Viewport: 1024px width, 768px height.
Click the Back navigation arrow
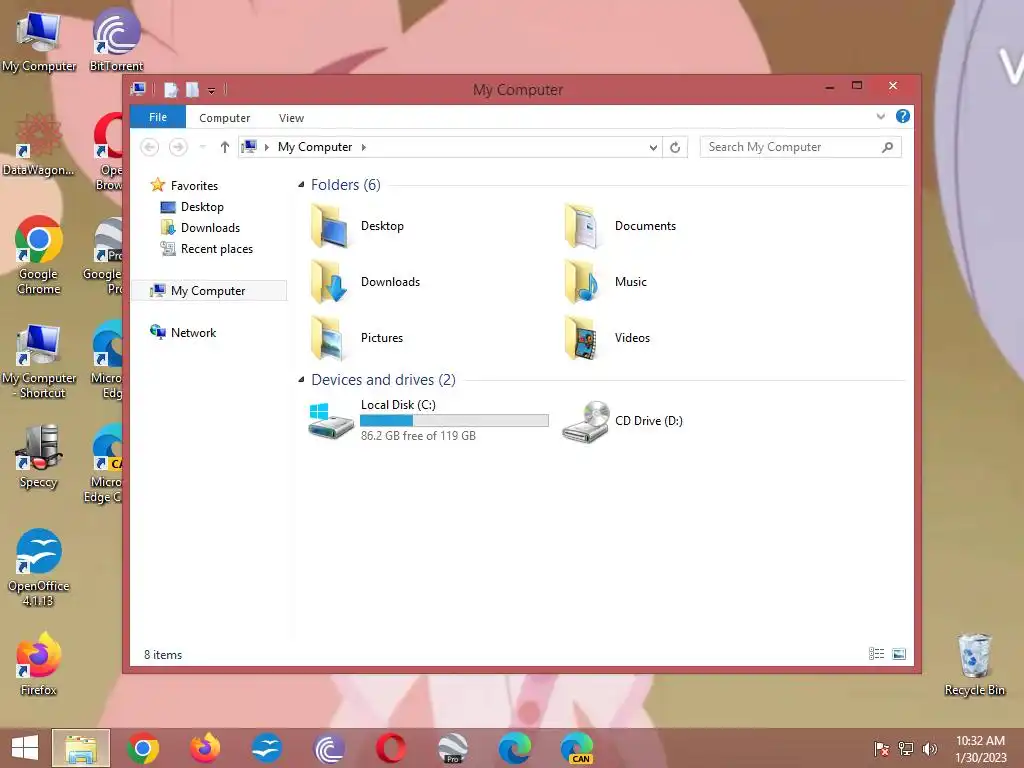[x=150, y=147]
